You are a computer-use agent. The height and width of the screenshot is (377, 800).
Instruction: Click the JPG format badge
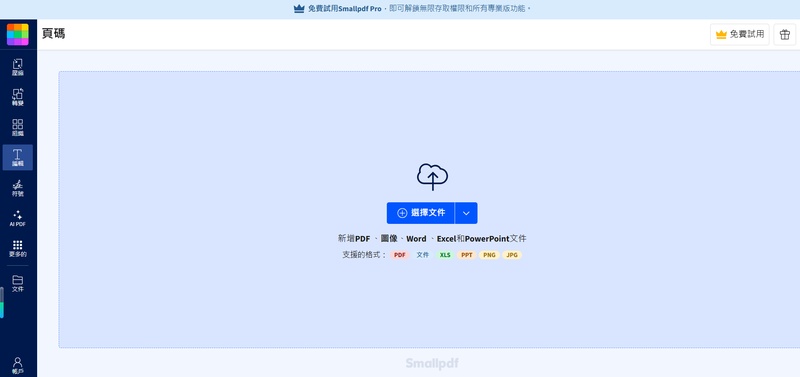coord(512,255)
